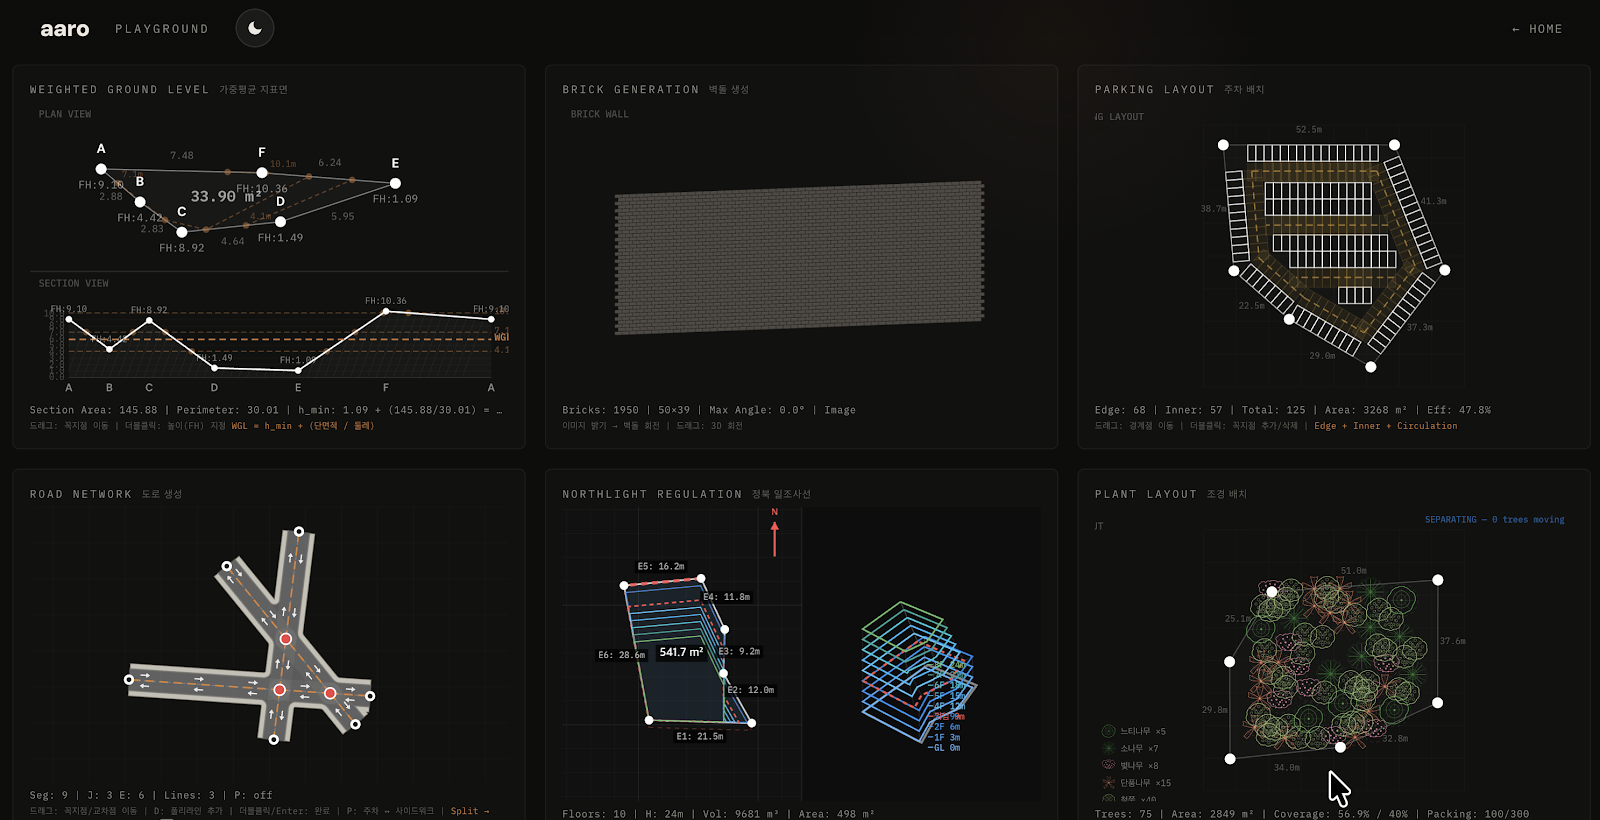Click the red north arrow indicator
The width and height of the screenshot is (1600, 820).
(774, 533)
